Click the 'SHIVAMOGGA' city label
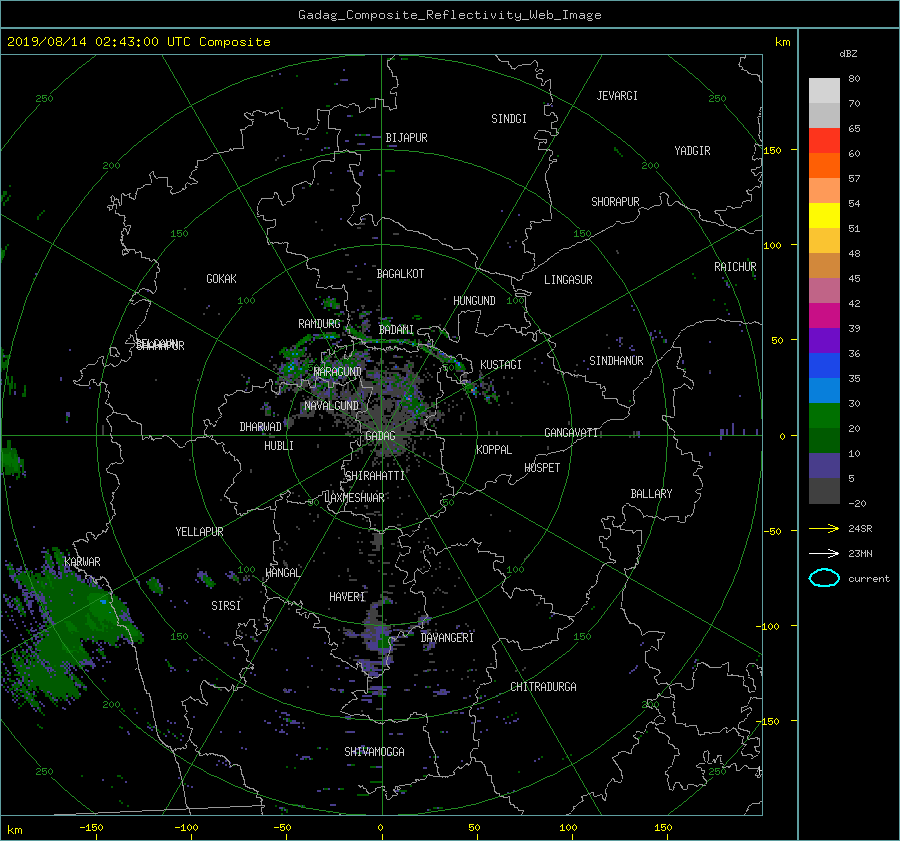This screenshot has width=900, height=841. pos(374,752)
